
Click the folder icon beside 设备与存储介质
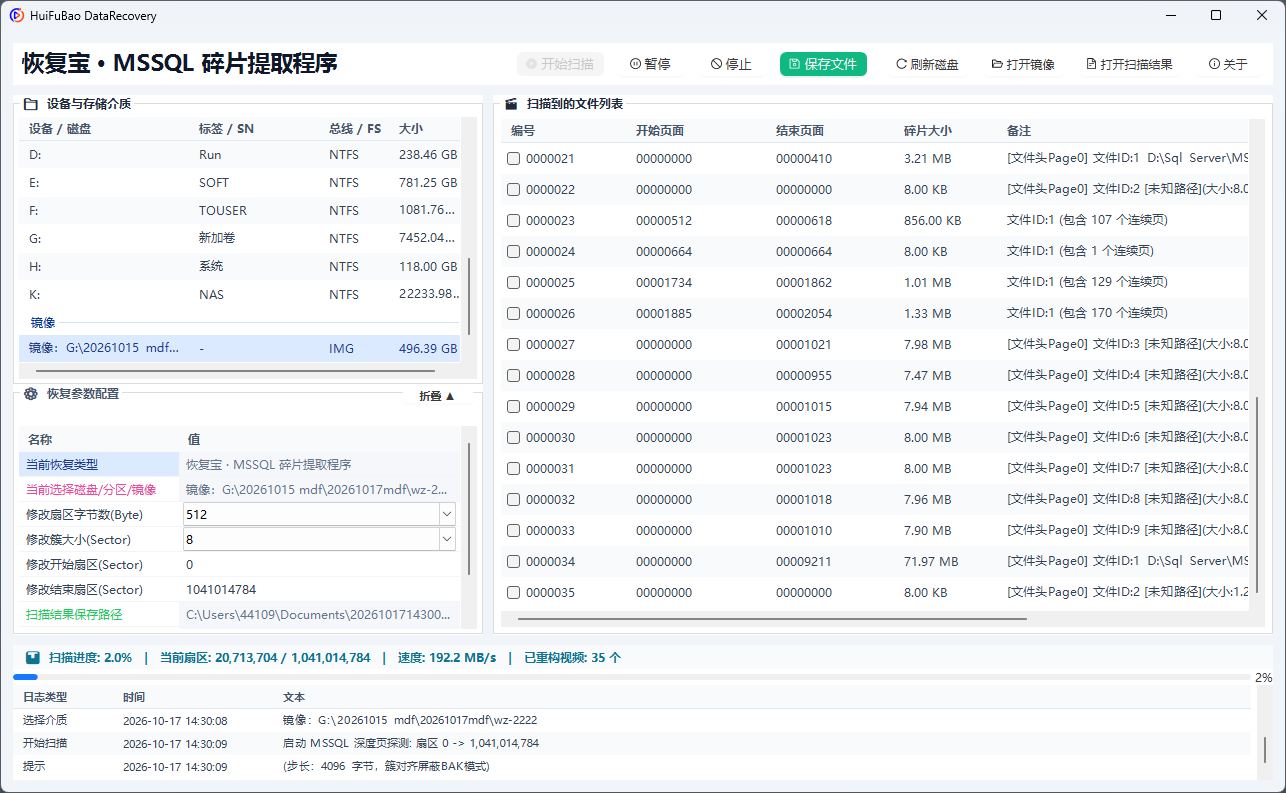[31, 103]
